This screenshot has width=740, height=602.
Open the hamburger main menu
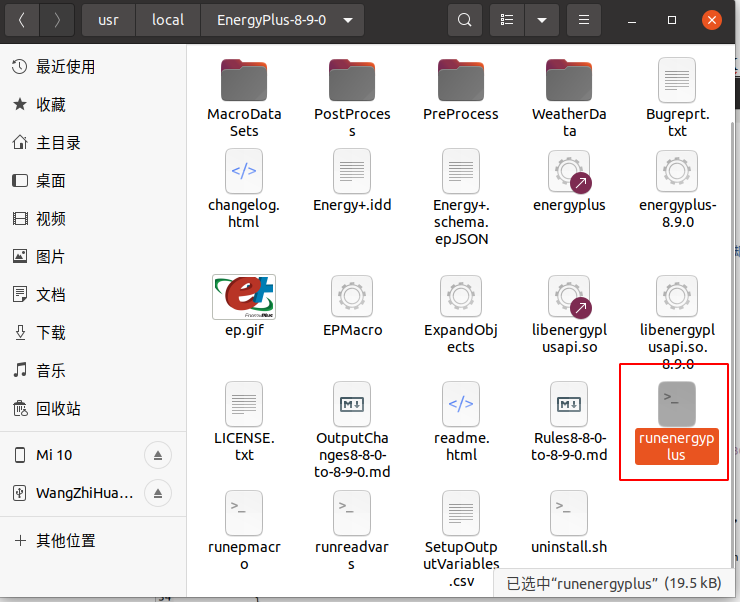[x=584, y=20]
